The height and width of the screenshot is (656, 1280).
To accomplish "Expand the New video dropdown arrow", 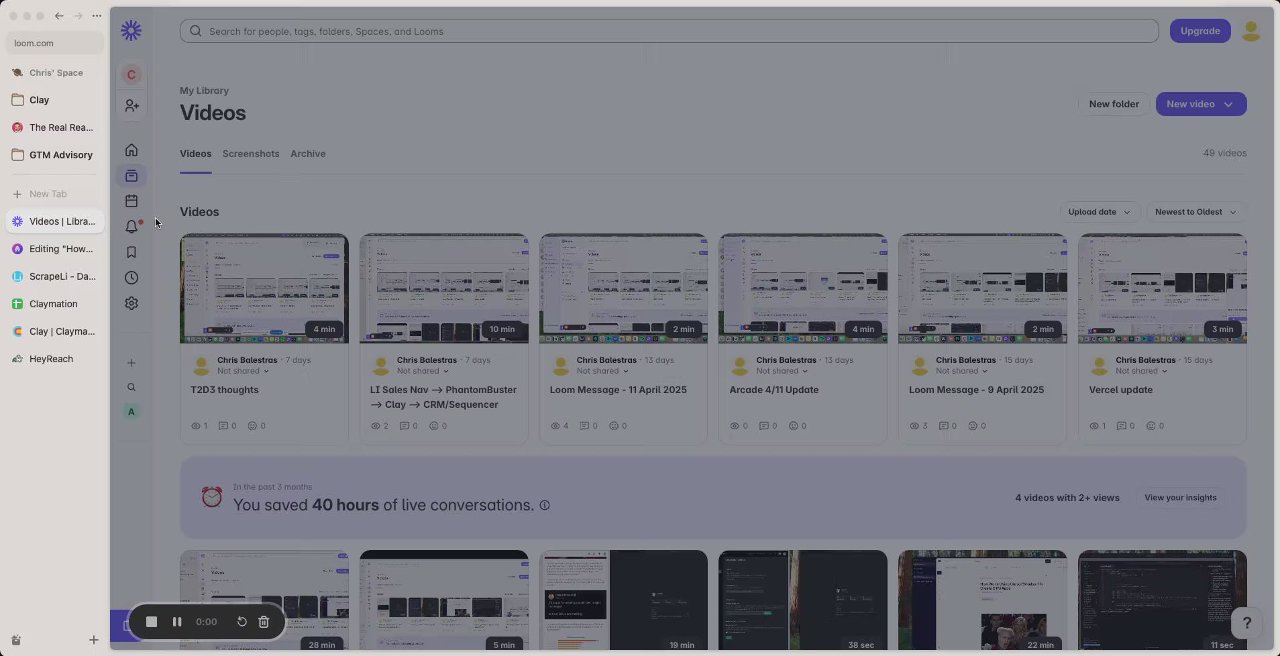I will tap(1229, 104).
